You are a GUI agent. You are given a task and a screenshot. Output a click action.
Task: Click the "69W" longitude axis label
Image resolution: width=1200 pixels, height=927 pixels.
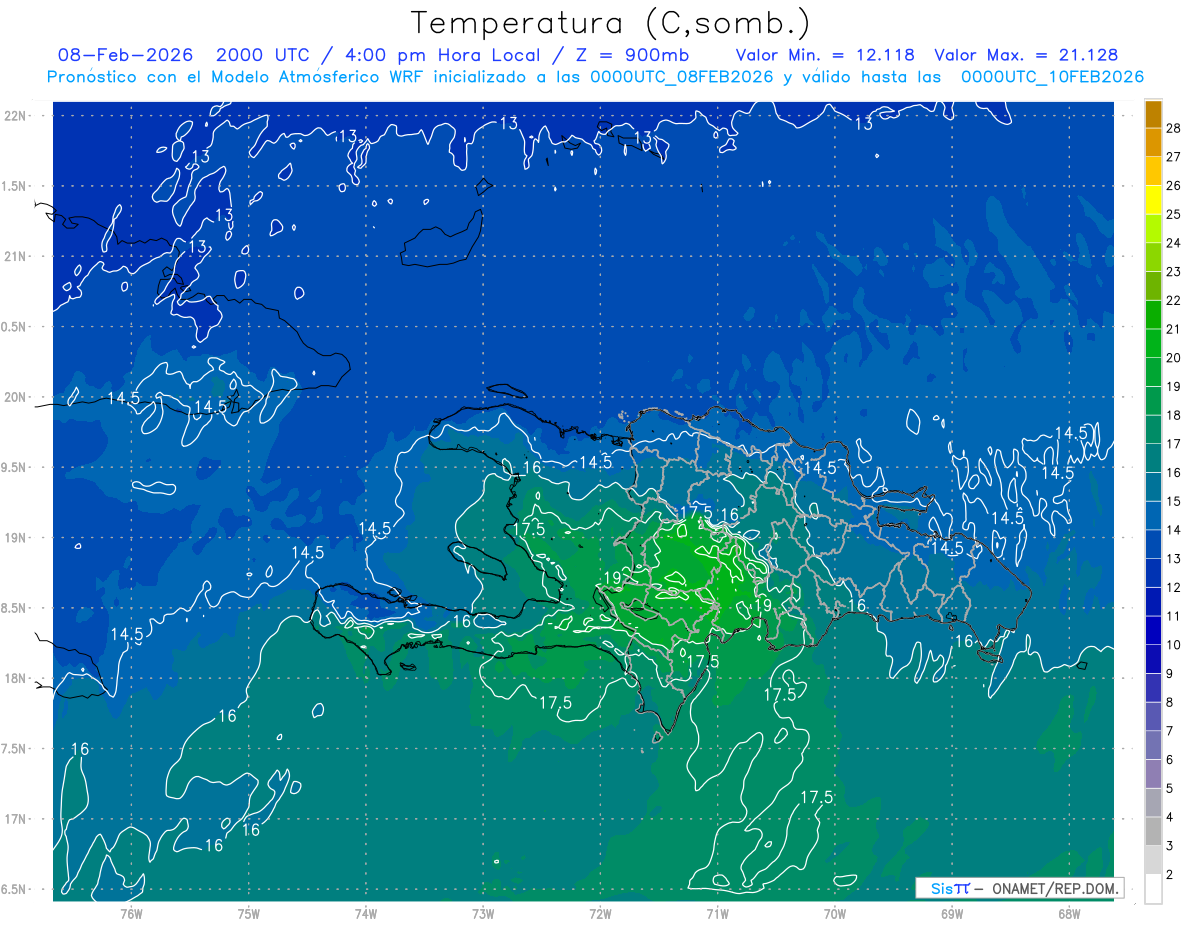[x=952, y=913]
